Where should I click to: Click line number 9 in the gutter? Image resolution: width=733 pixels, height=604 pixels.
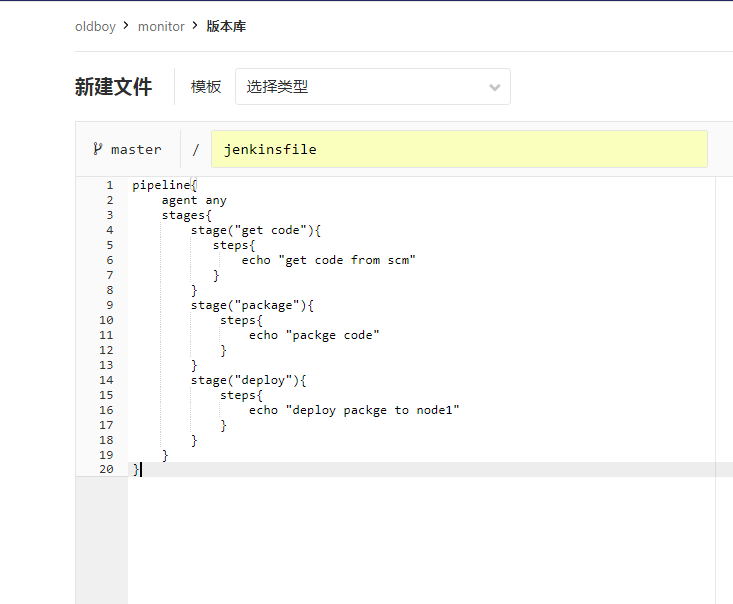(109, 305)
